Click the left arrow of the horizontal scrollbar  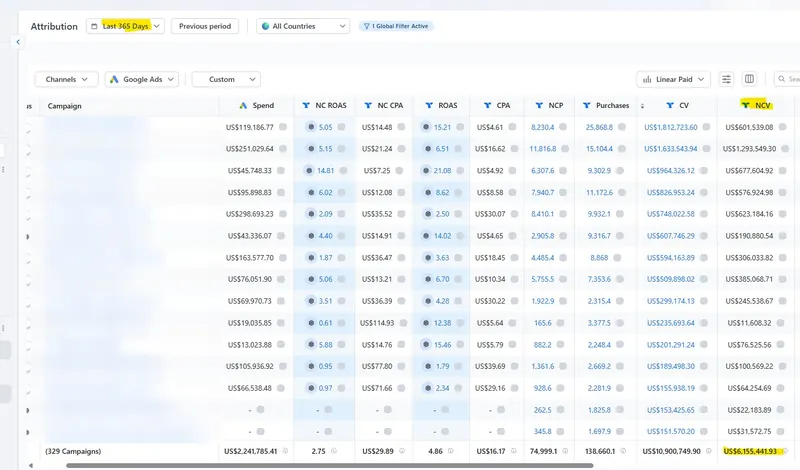coord(31,465)
